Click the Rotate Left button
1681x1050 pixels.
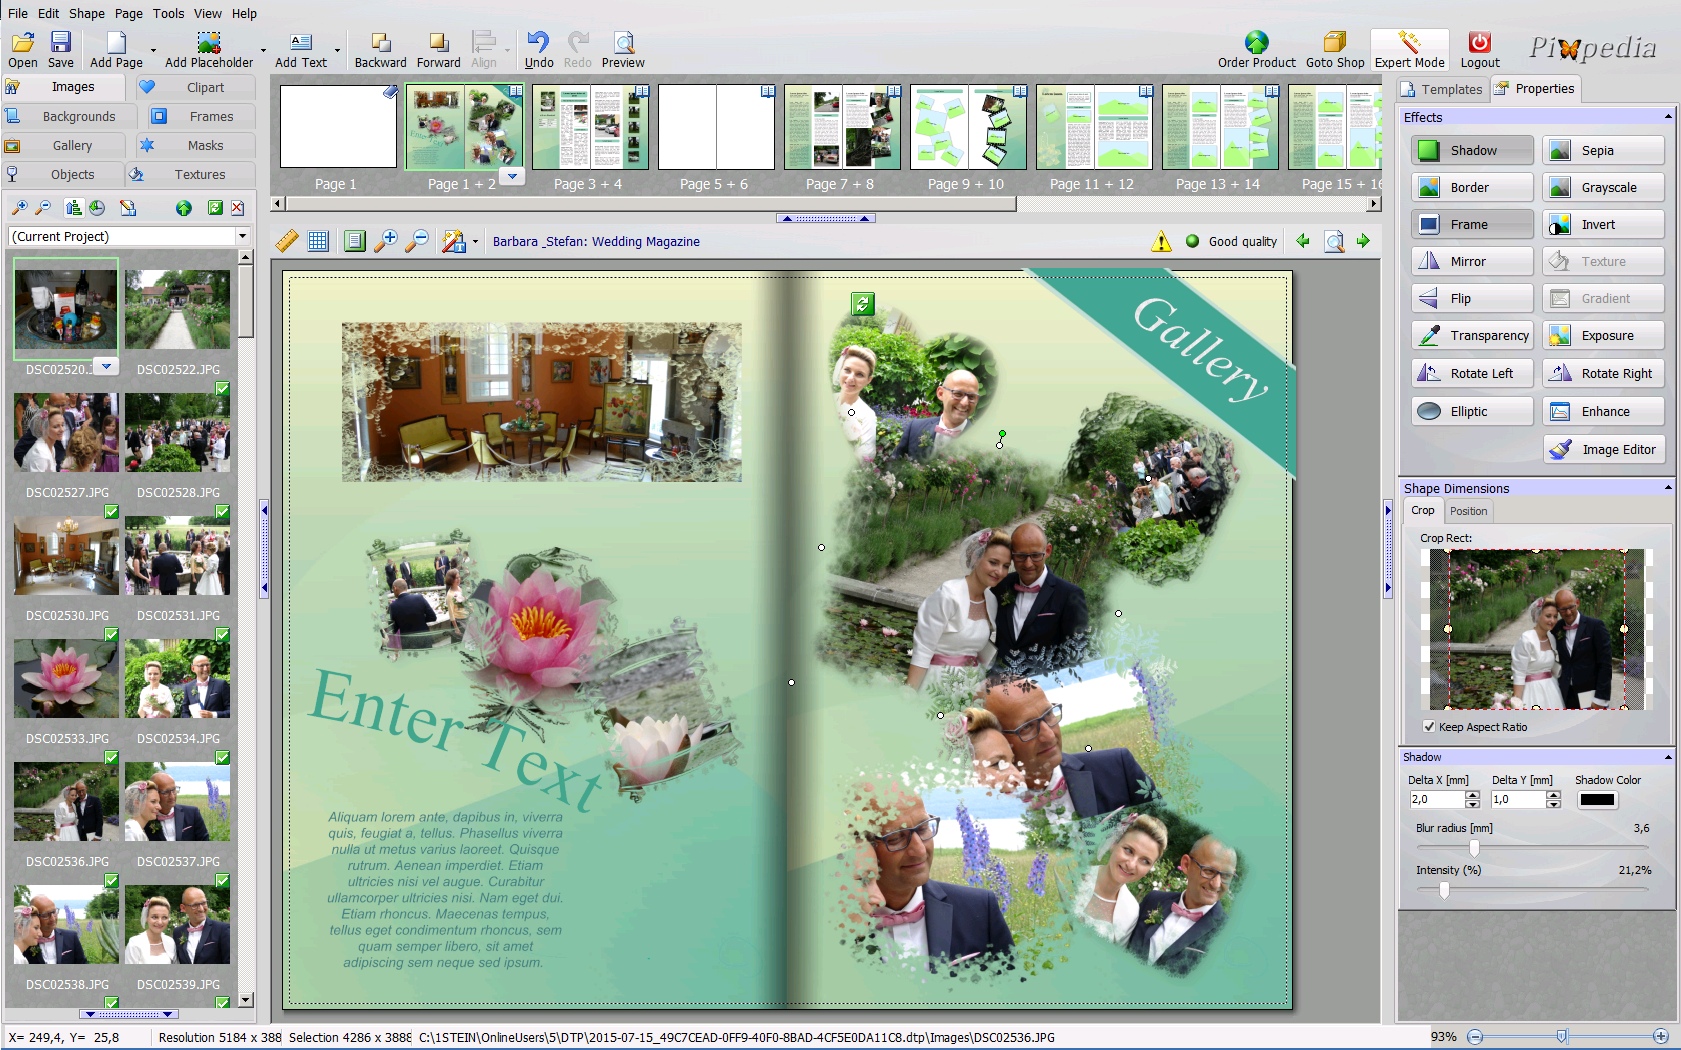click(1472, 373)
